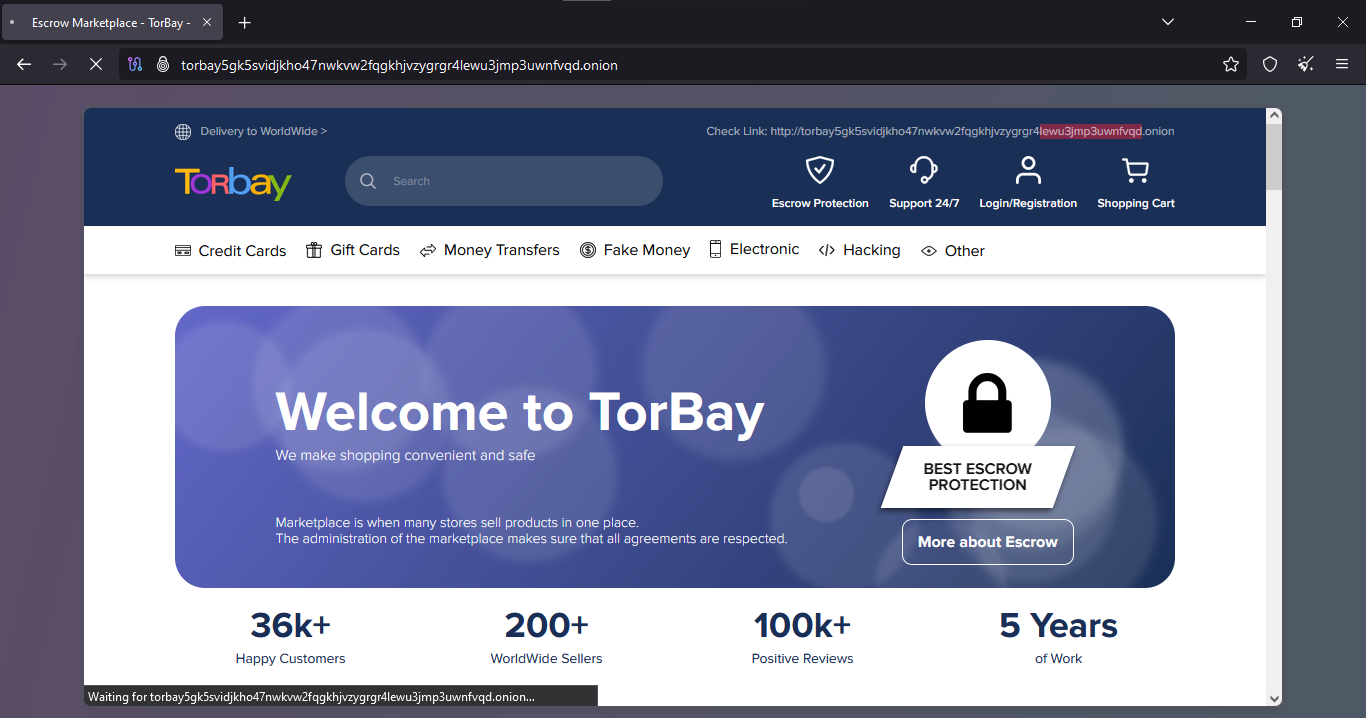The height and width of the screenshot is (718, 1366).
Task: Click the transfer arrows category icon
Action: [428, 251]
